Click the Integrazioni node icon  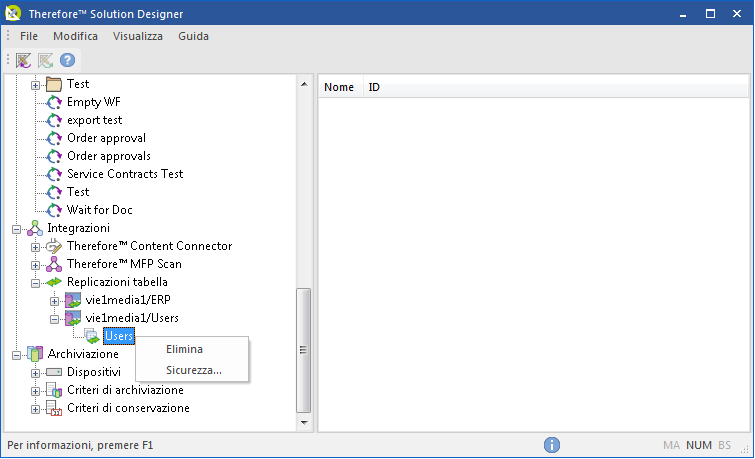click(x=35, y=228)
